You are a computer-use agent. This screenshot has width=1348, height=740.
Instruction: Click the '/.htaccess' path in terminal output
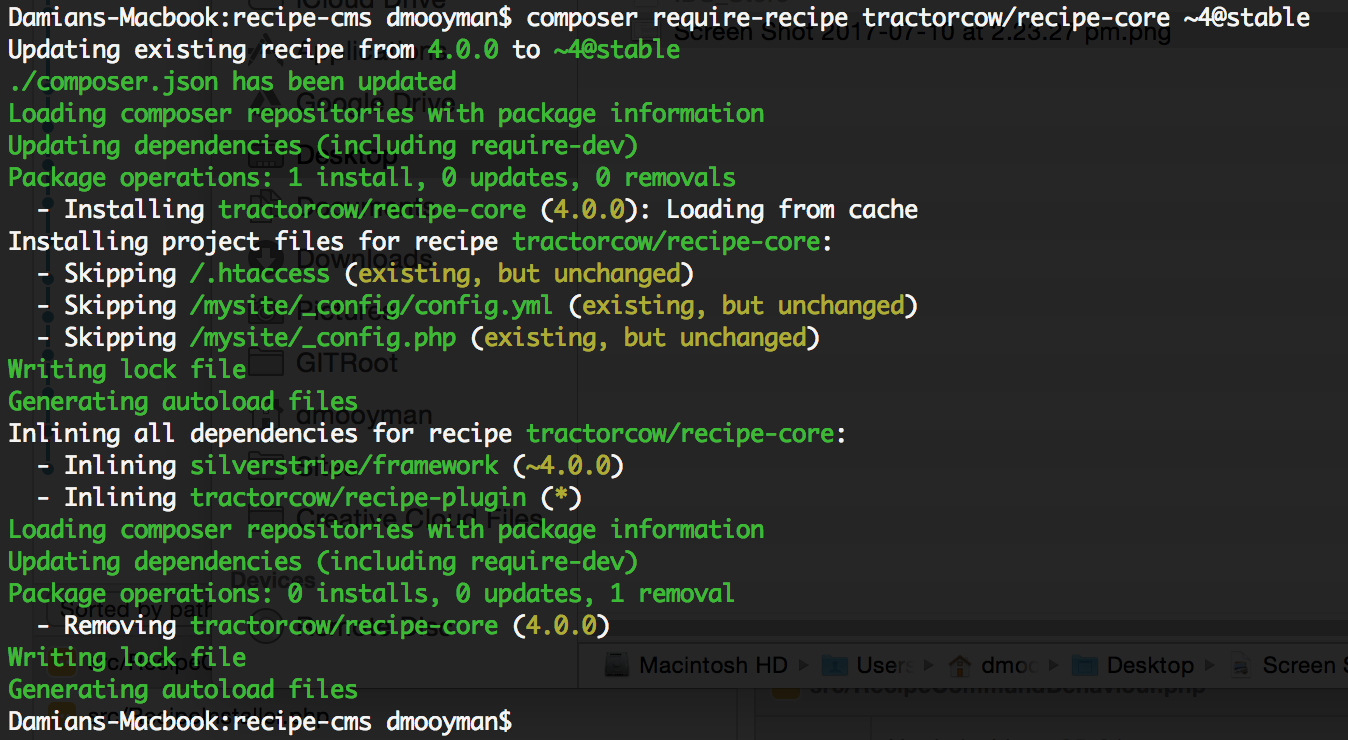pos(259,273)
